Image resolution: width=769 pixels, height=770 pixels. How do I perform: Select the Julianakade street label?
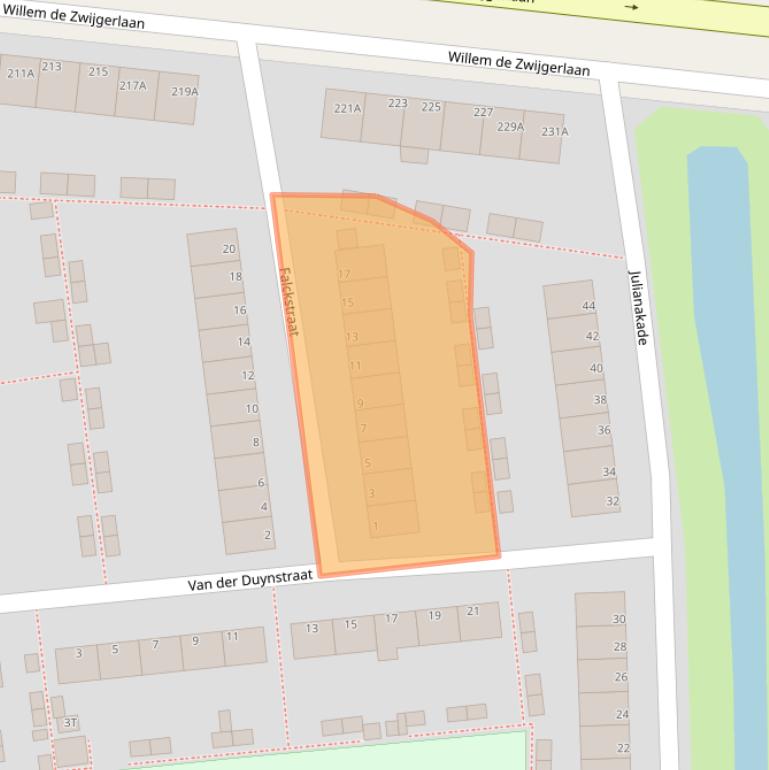click(x=638, y=307)
